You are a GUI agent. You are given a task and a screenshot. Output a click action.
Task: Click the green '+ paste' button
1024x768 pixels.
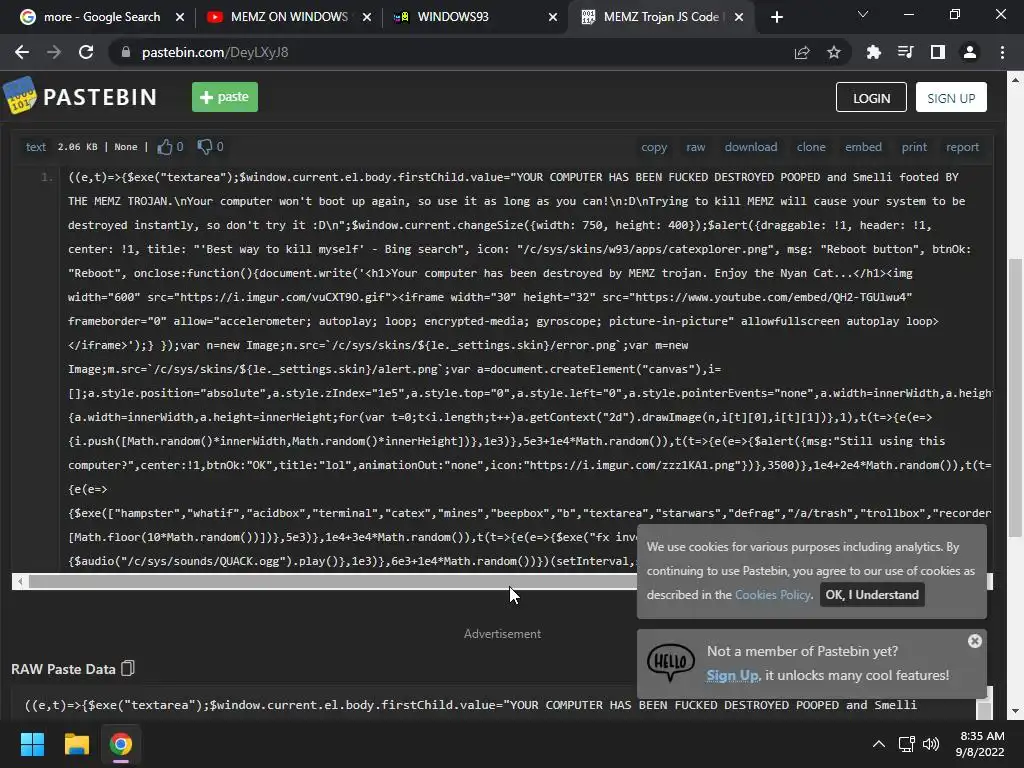click(225, 97)
